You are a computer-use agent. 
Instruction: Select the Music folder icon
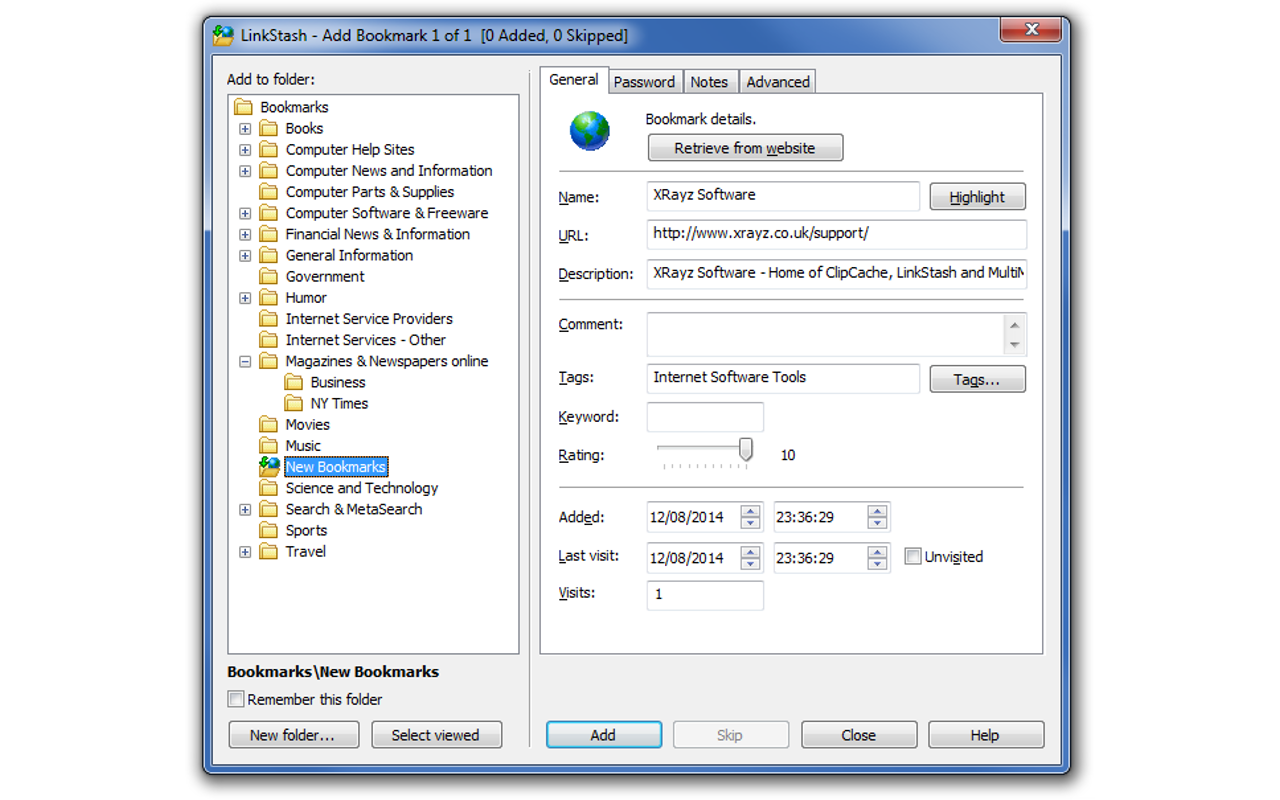[267, 445]
